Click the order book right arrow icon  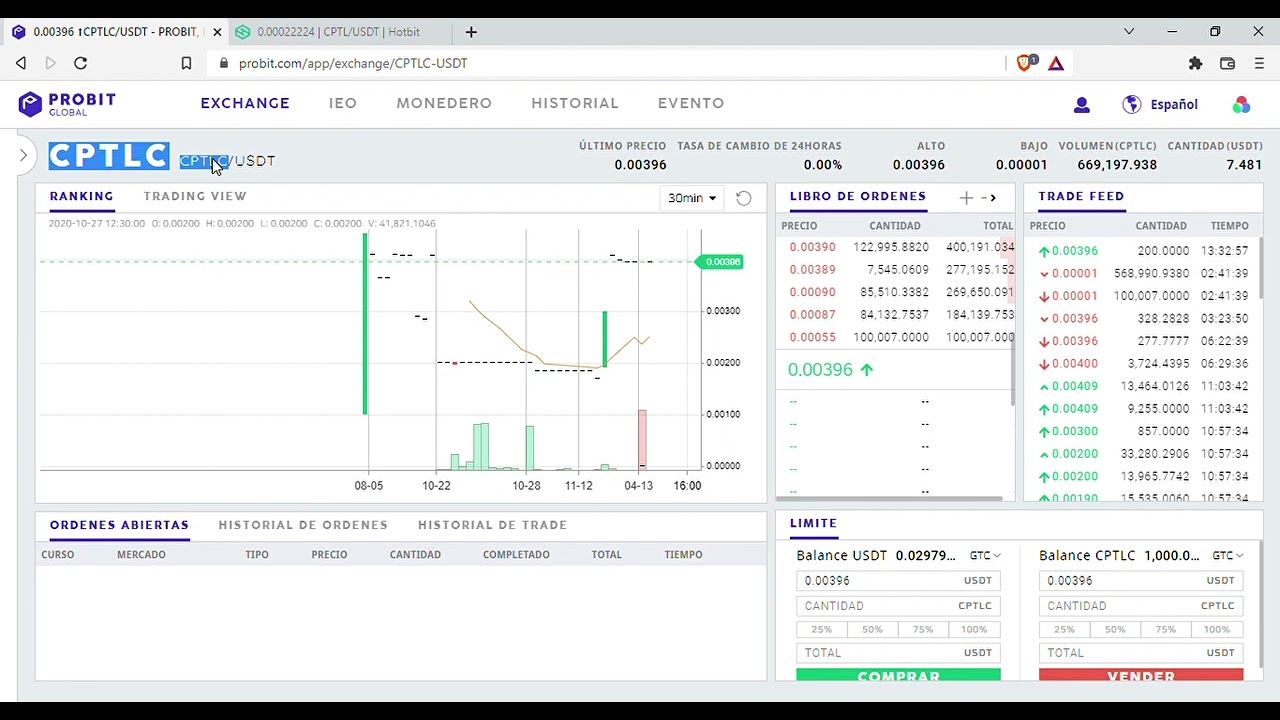993,198
